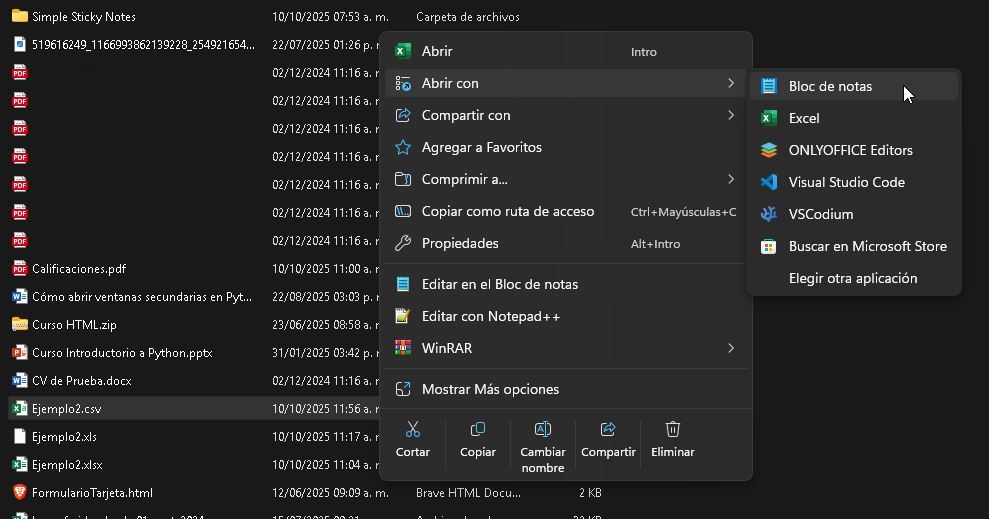
Task: Click the VSCodium icon
Action: point(769,214)
